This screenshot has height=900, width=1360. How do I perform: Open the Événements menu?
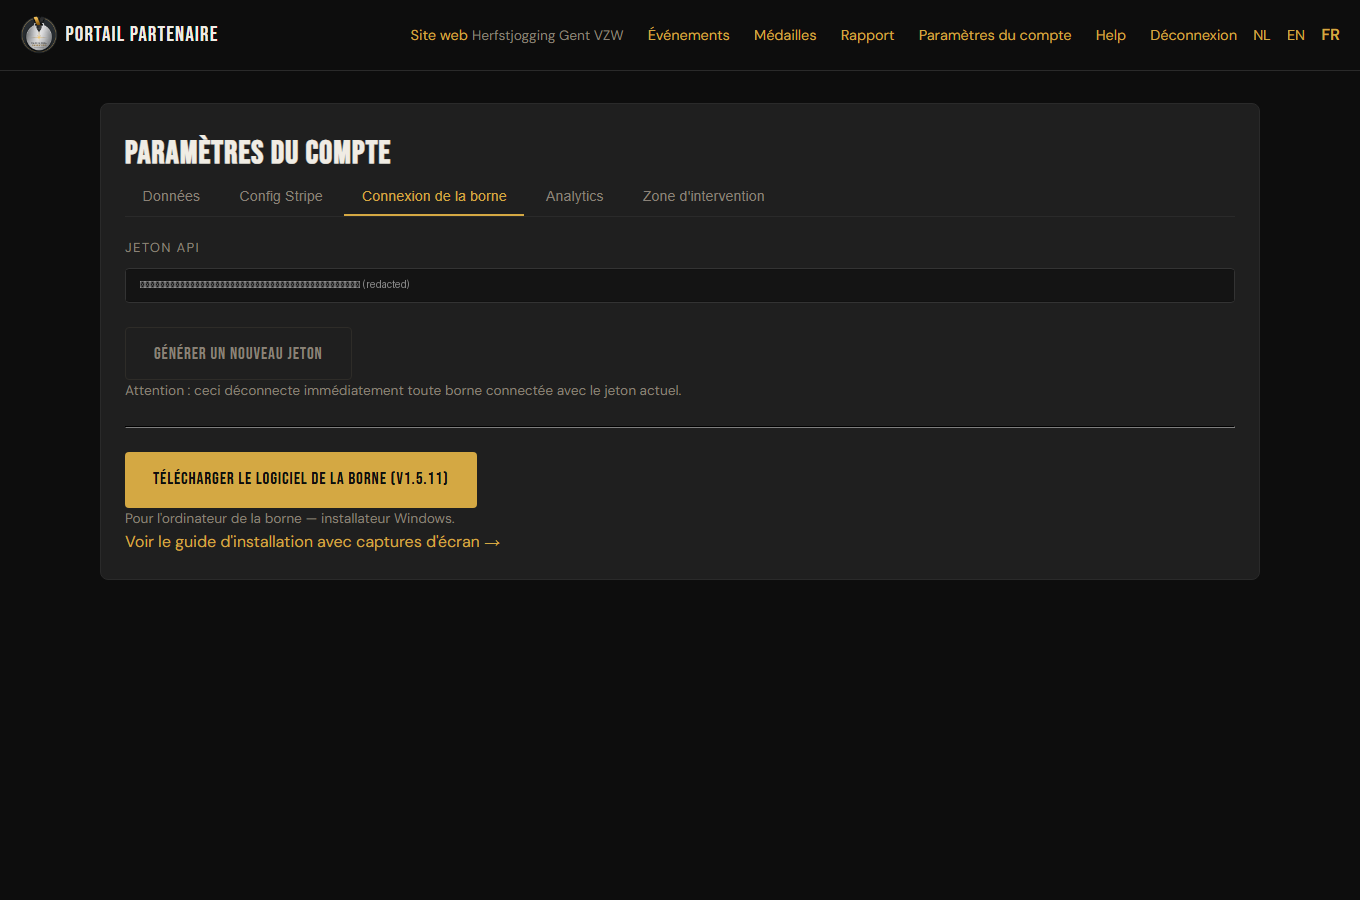(688, 35)
